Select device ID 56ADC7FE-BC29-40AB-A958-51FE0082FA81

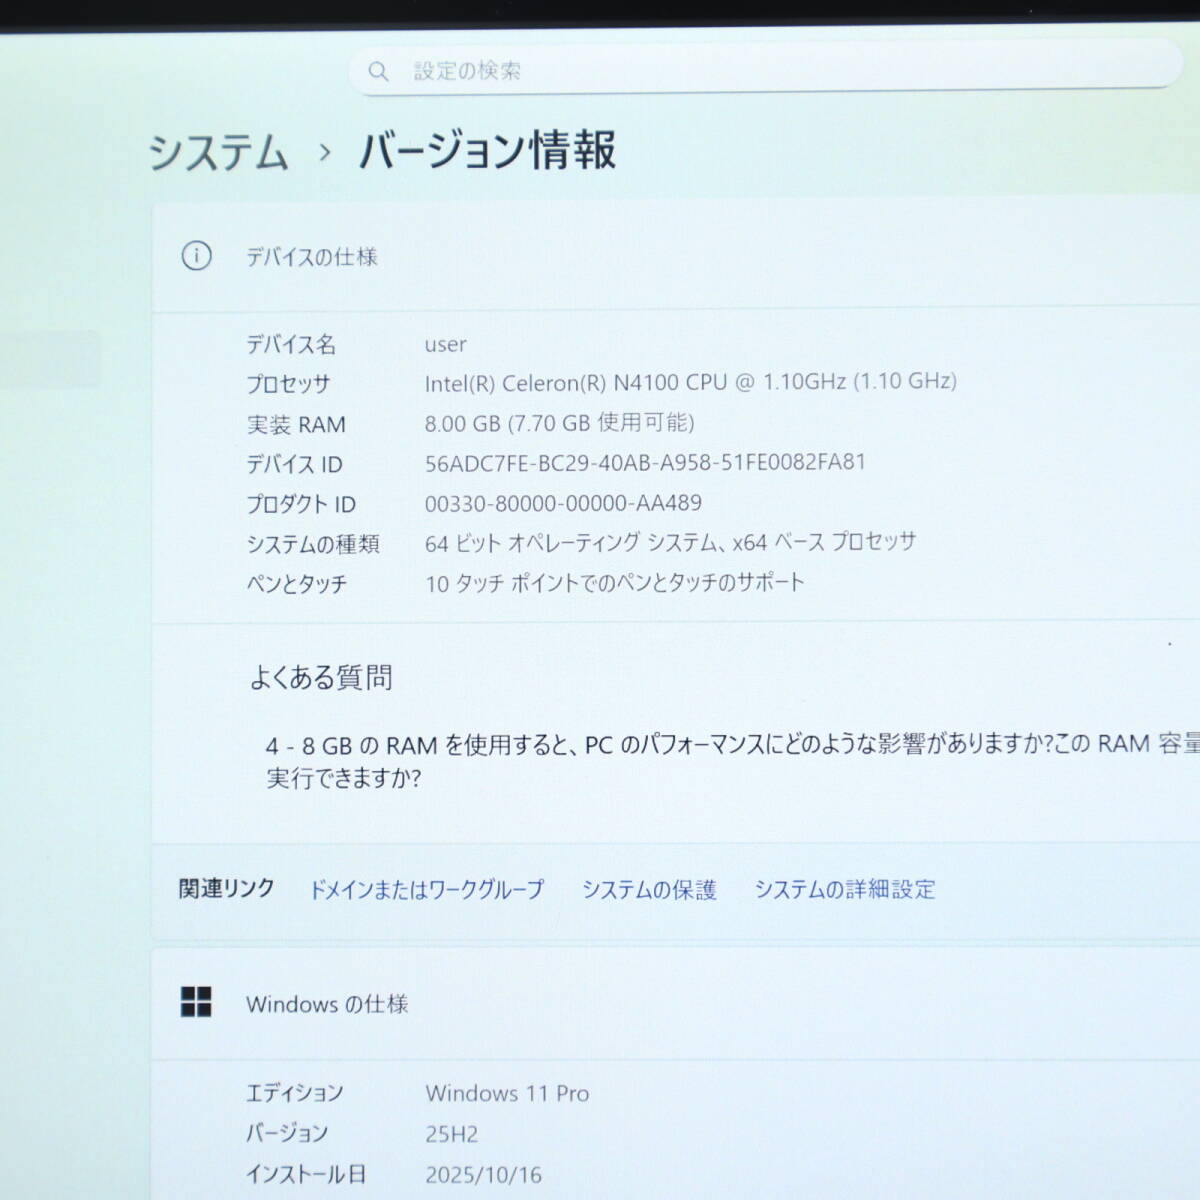(645, 463)
